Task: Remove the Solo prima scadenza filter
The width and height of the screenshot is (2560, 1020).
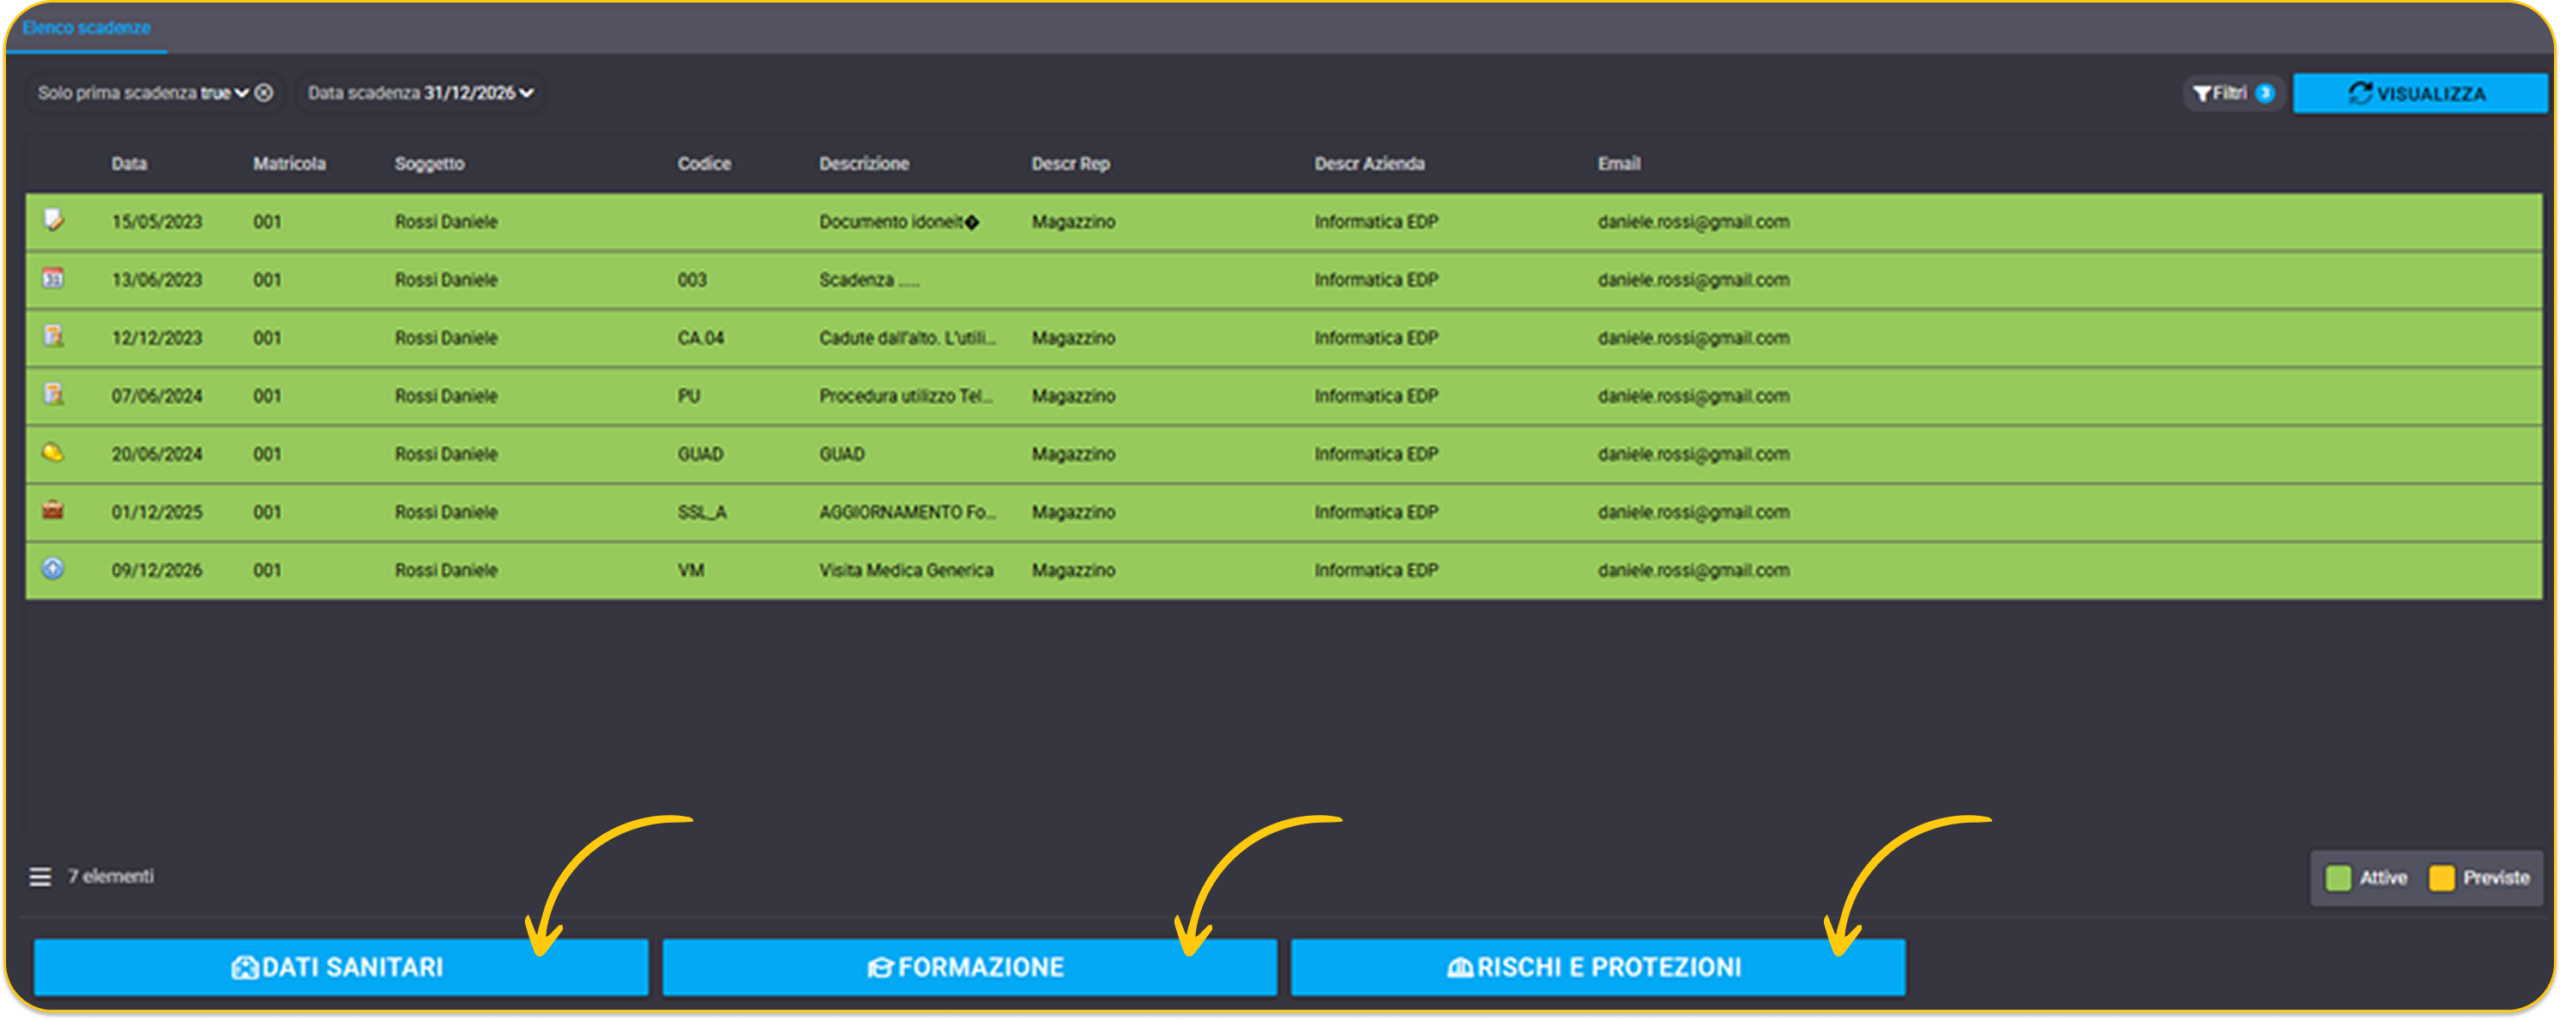Action: 264,93
